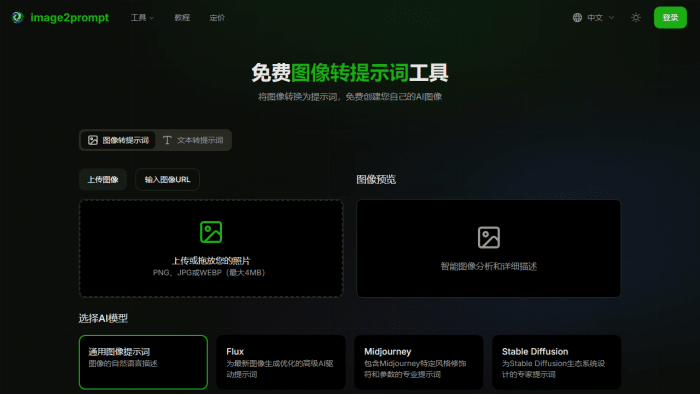Click the picture icon in 图像转提示词 tab
The image size is (700, 394).
click(93, 140)
